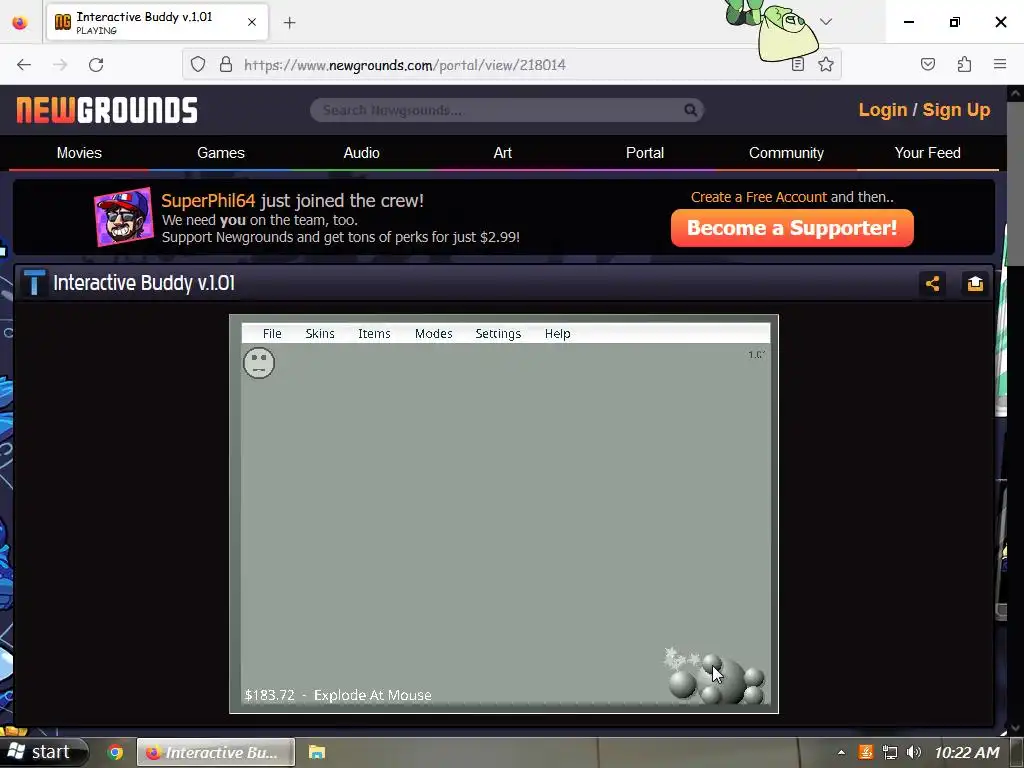The image size is (1024, 768).
Task: Open the Sign Up link
Action: click(956, 110)
